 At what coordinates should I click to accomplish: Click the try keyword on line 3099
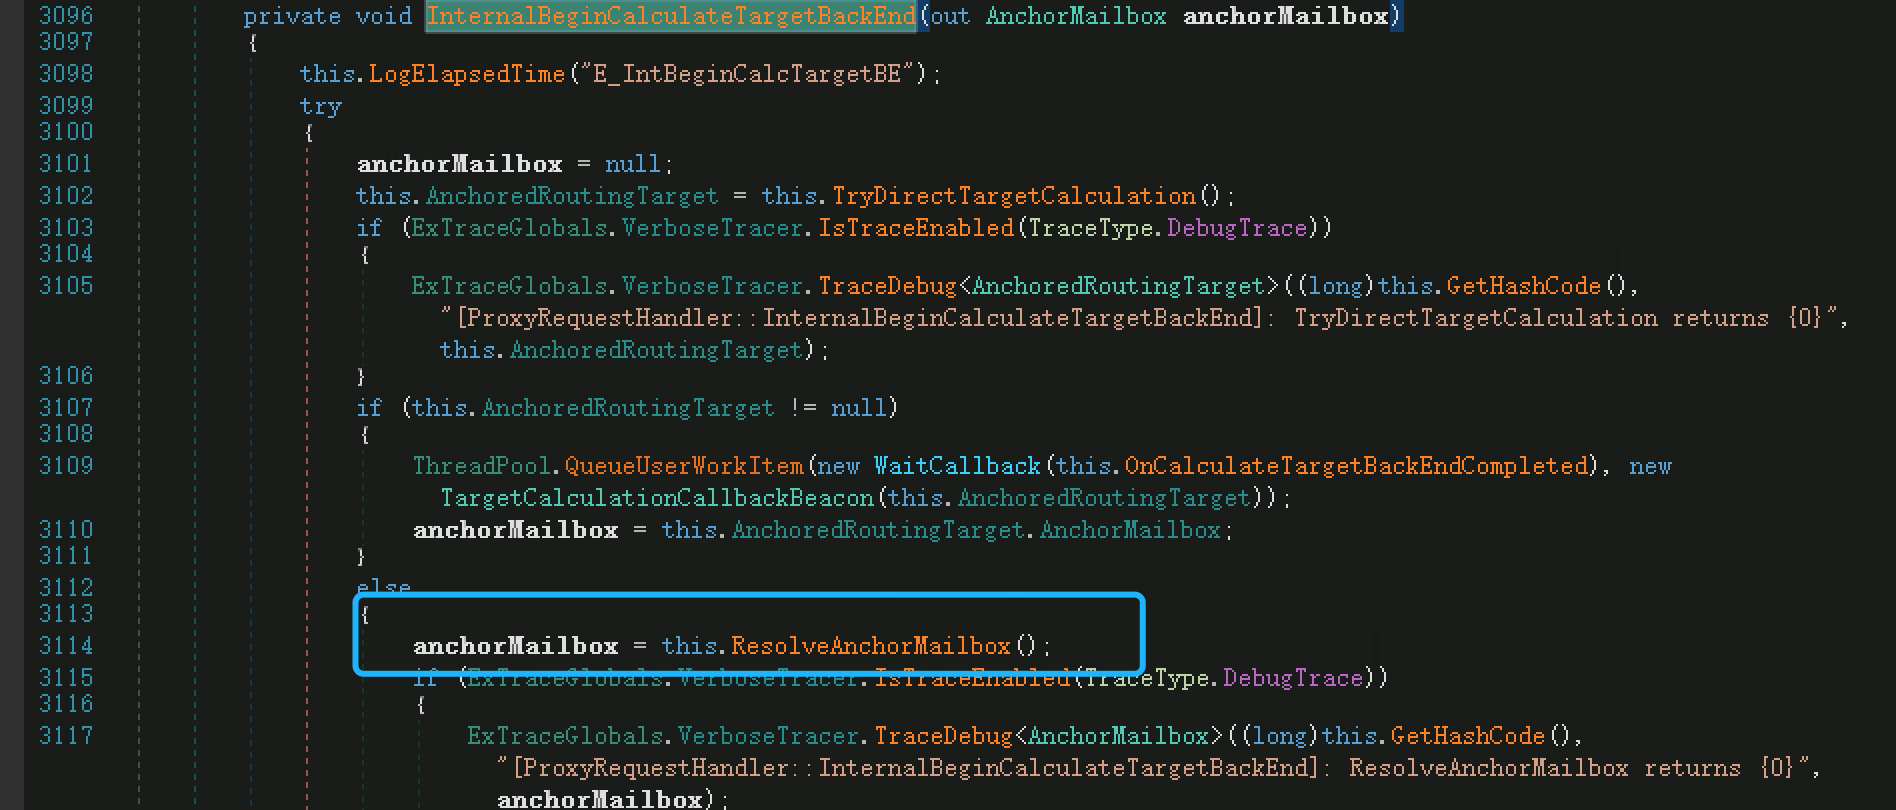click(320, 106)
